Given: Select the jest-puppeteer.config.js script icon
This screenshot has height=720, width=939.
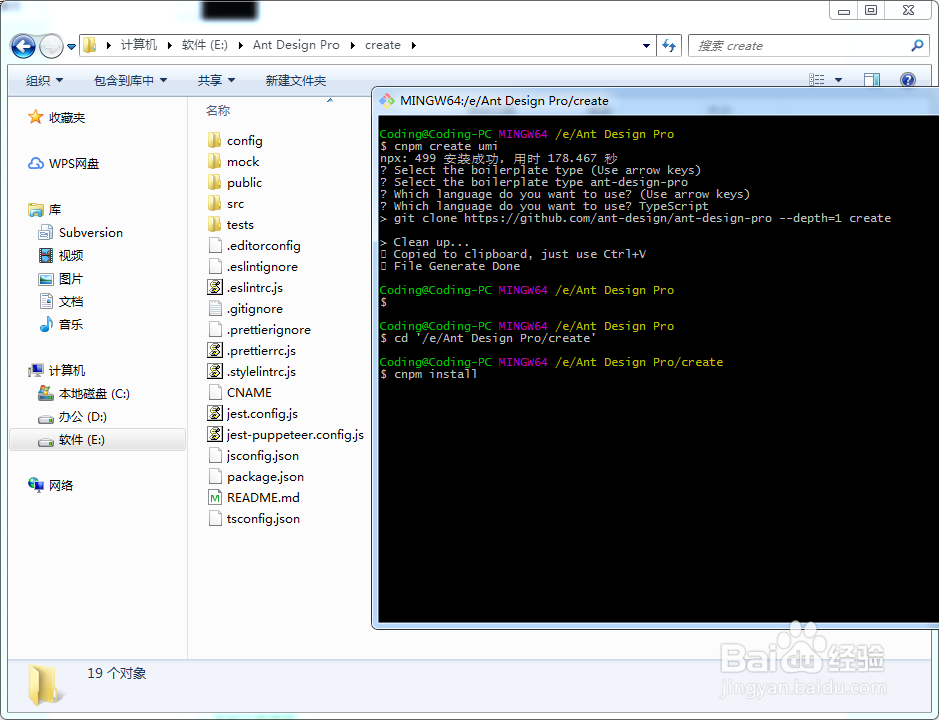Looking at the screenshot, I should tap(215, 434).
